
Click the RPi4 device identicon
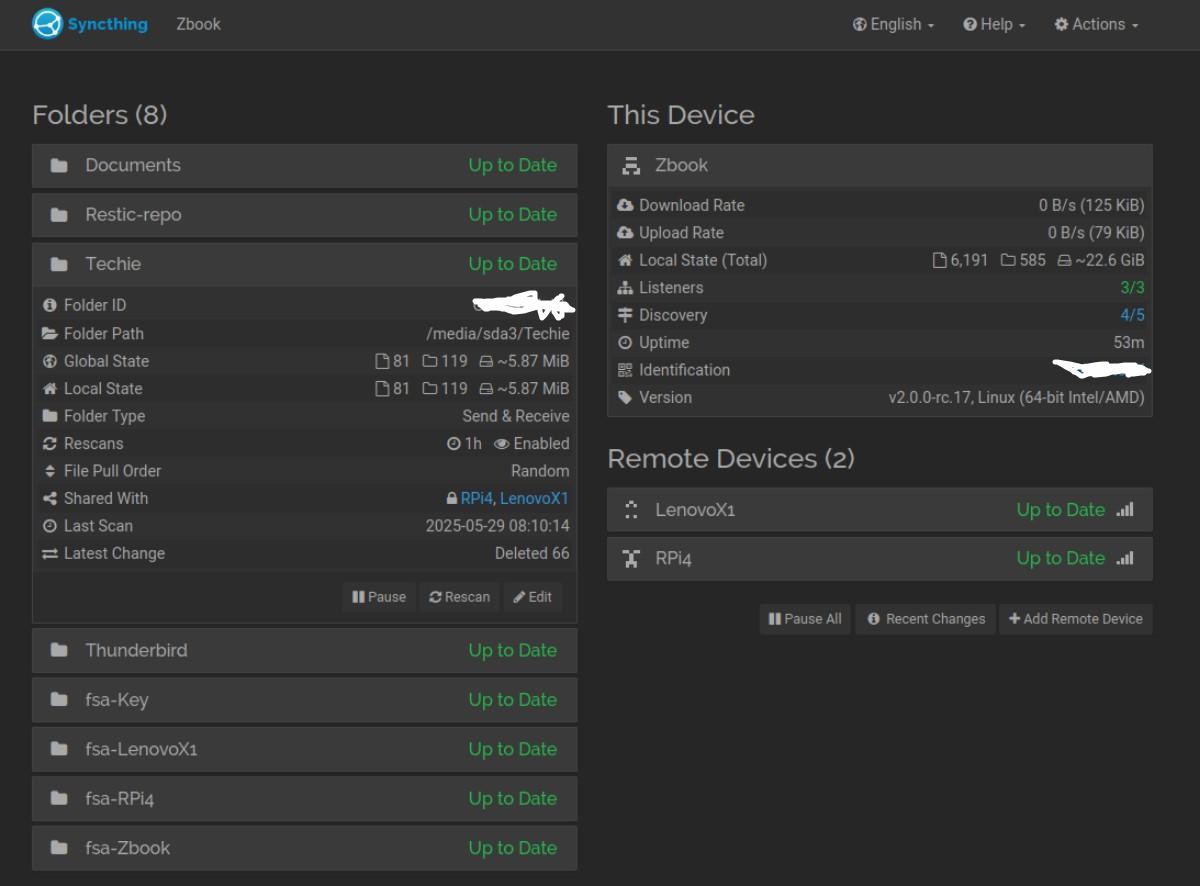[x=631, y=559]
